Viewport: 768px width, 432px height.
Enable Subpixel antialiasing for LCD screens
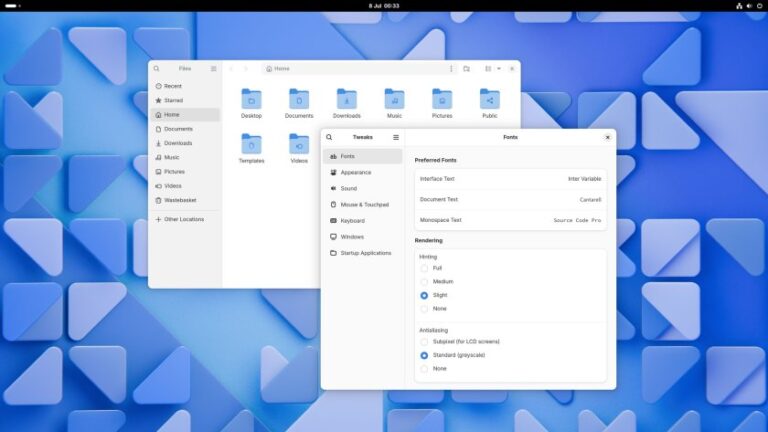[424, 342]
